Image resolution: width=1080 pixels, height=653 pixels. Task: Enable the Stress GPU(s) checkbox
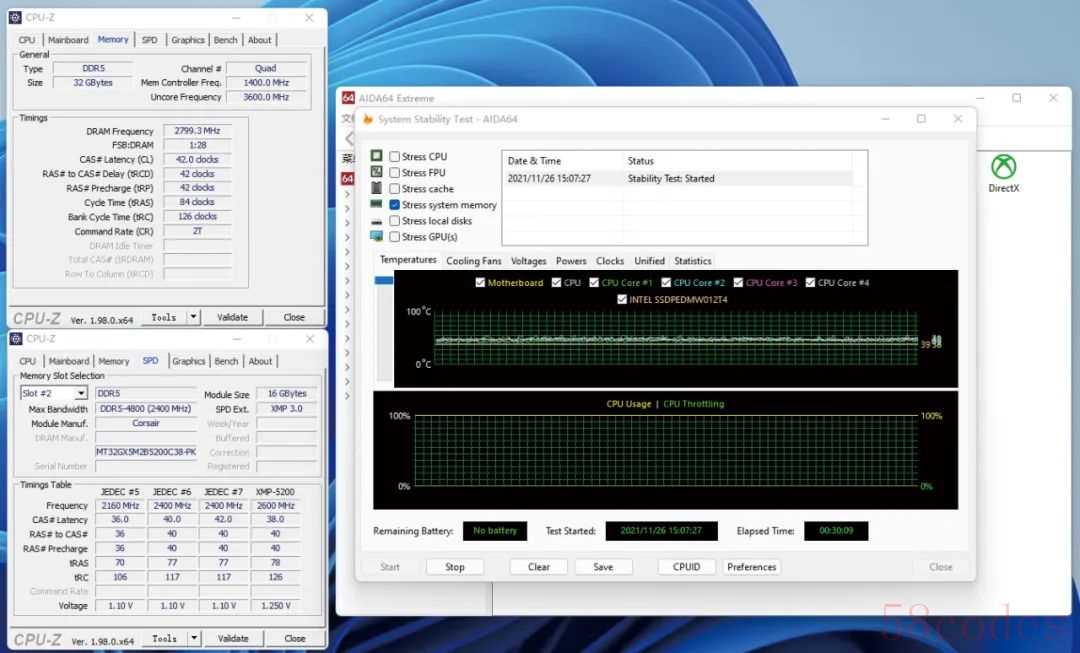pyautogui.click(x=395, y=236)
